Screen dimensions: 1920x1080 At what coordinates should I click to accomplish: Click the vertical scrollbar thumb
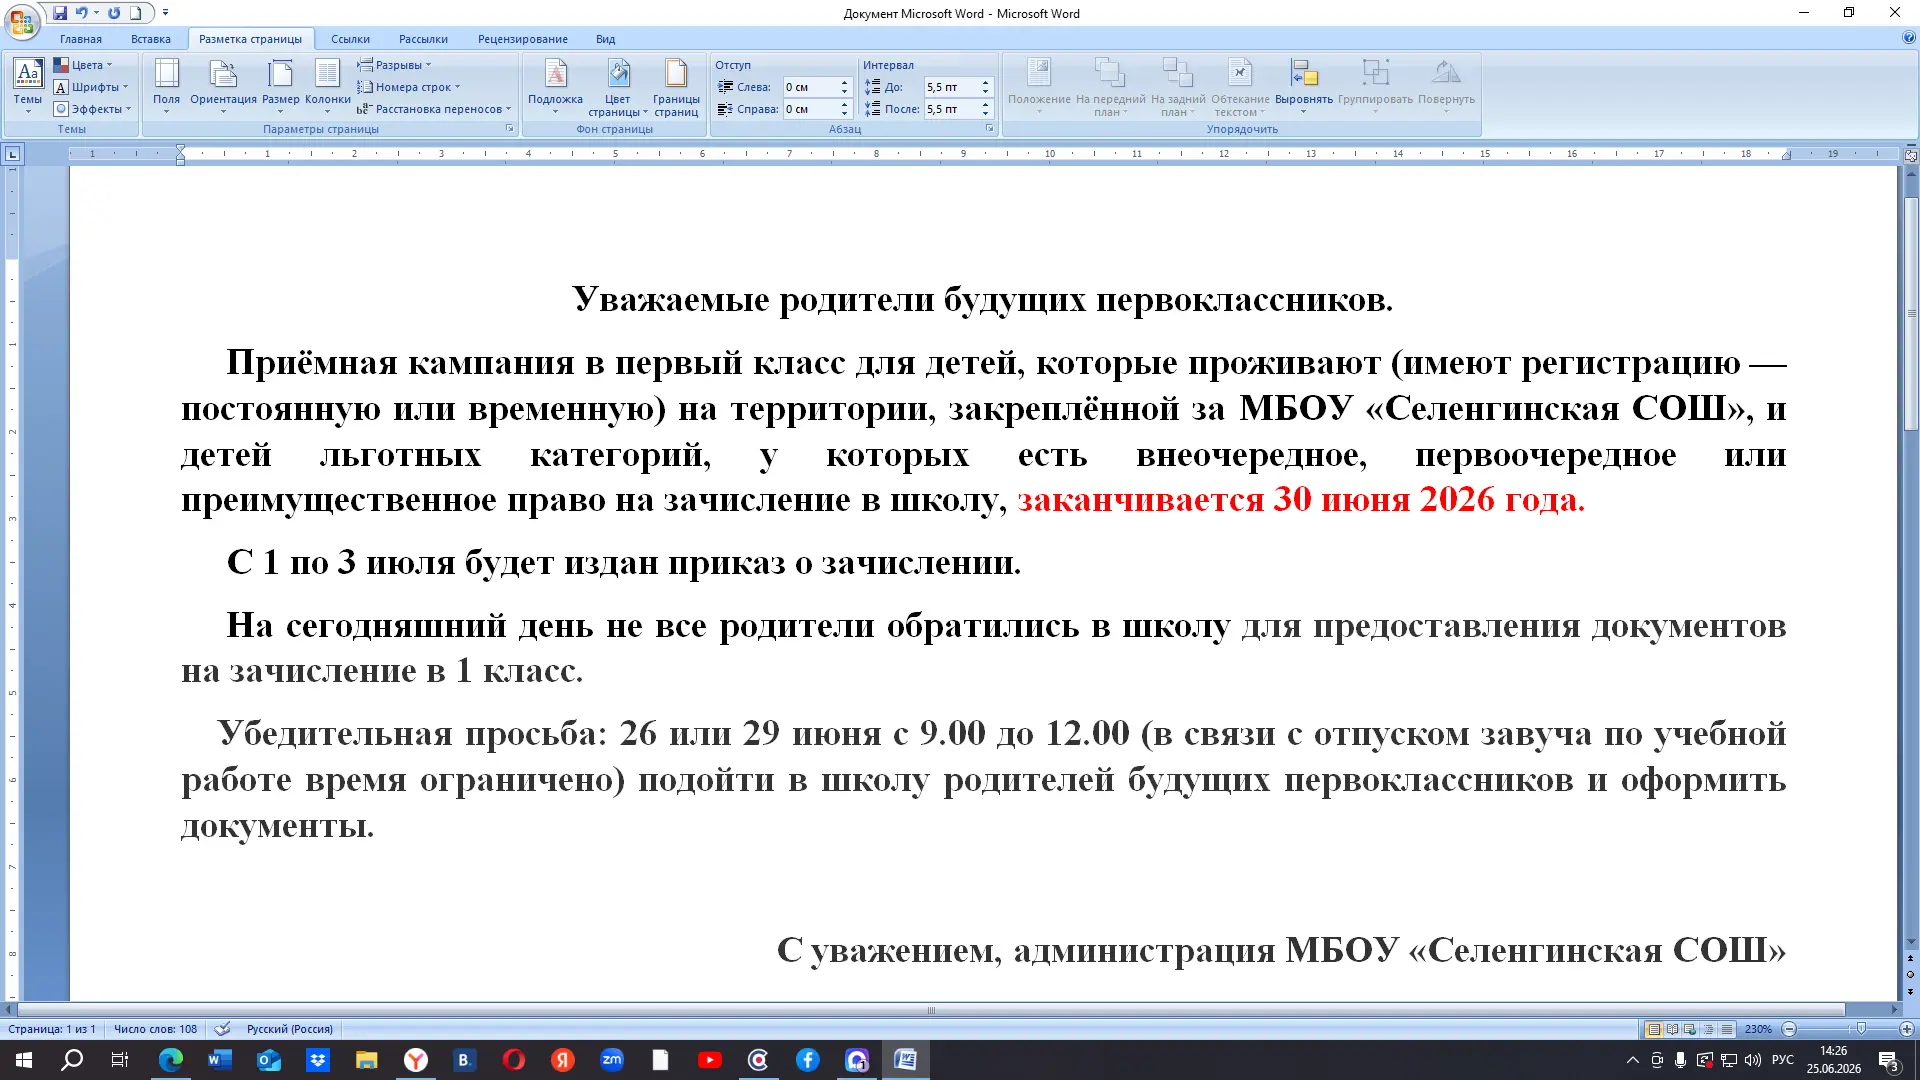pos(1911,315)
